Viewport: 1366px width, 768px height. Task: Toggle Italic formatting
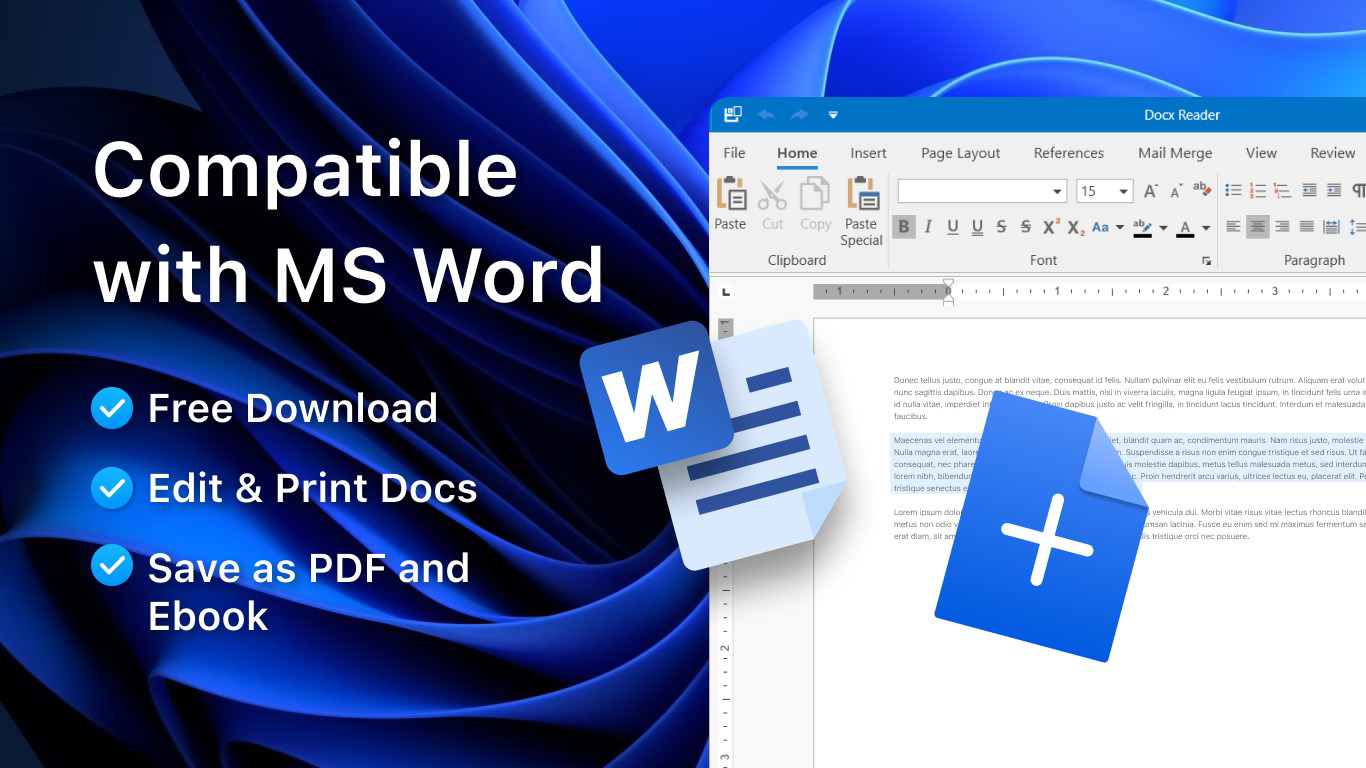[x=928, y=227]
